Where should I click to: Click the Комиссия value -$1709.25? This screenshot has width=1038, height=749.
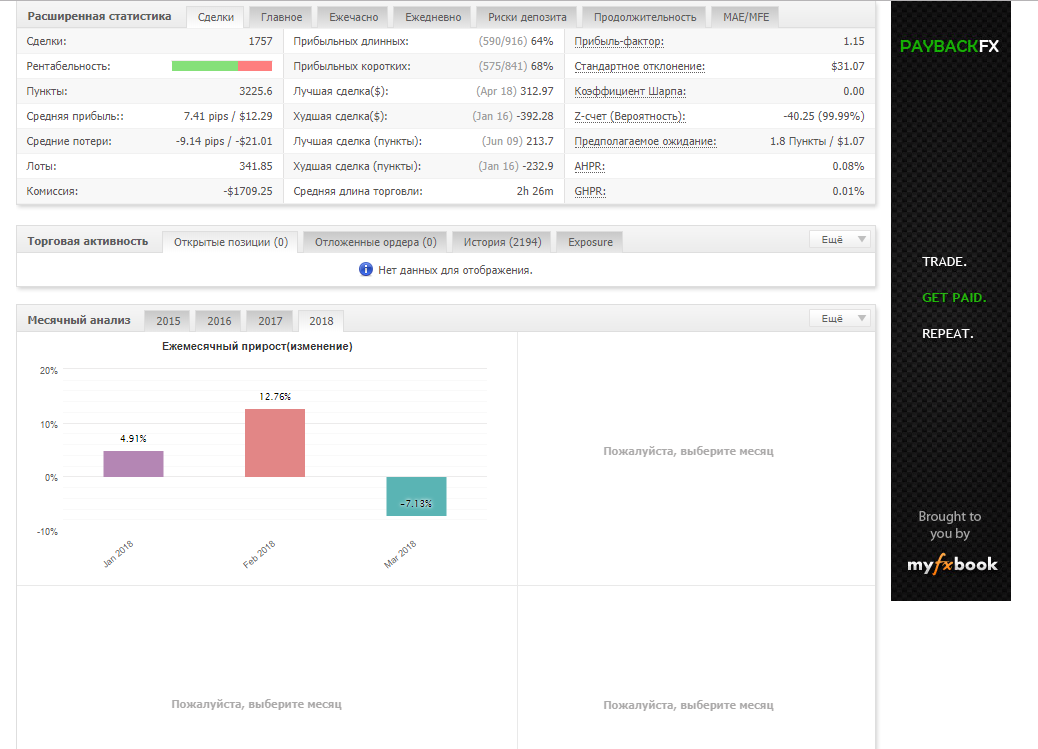[248, 191]
